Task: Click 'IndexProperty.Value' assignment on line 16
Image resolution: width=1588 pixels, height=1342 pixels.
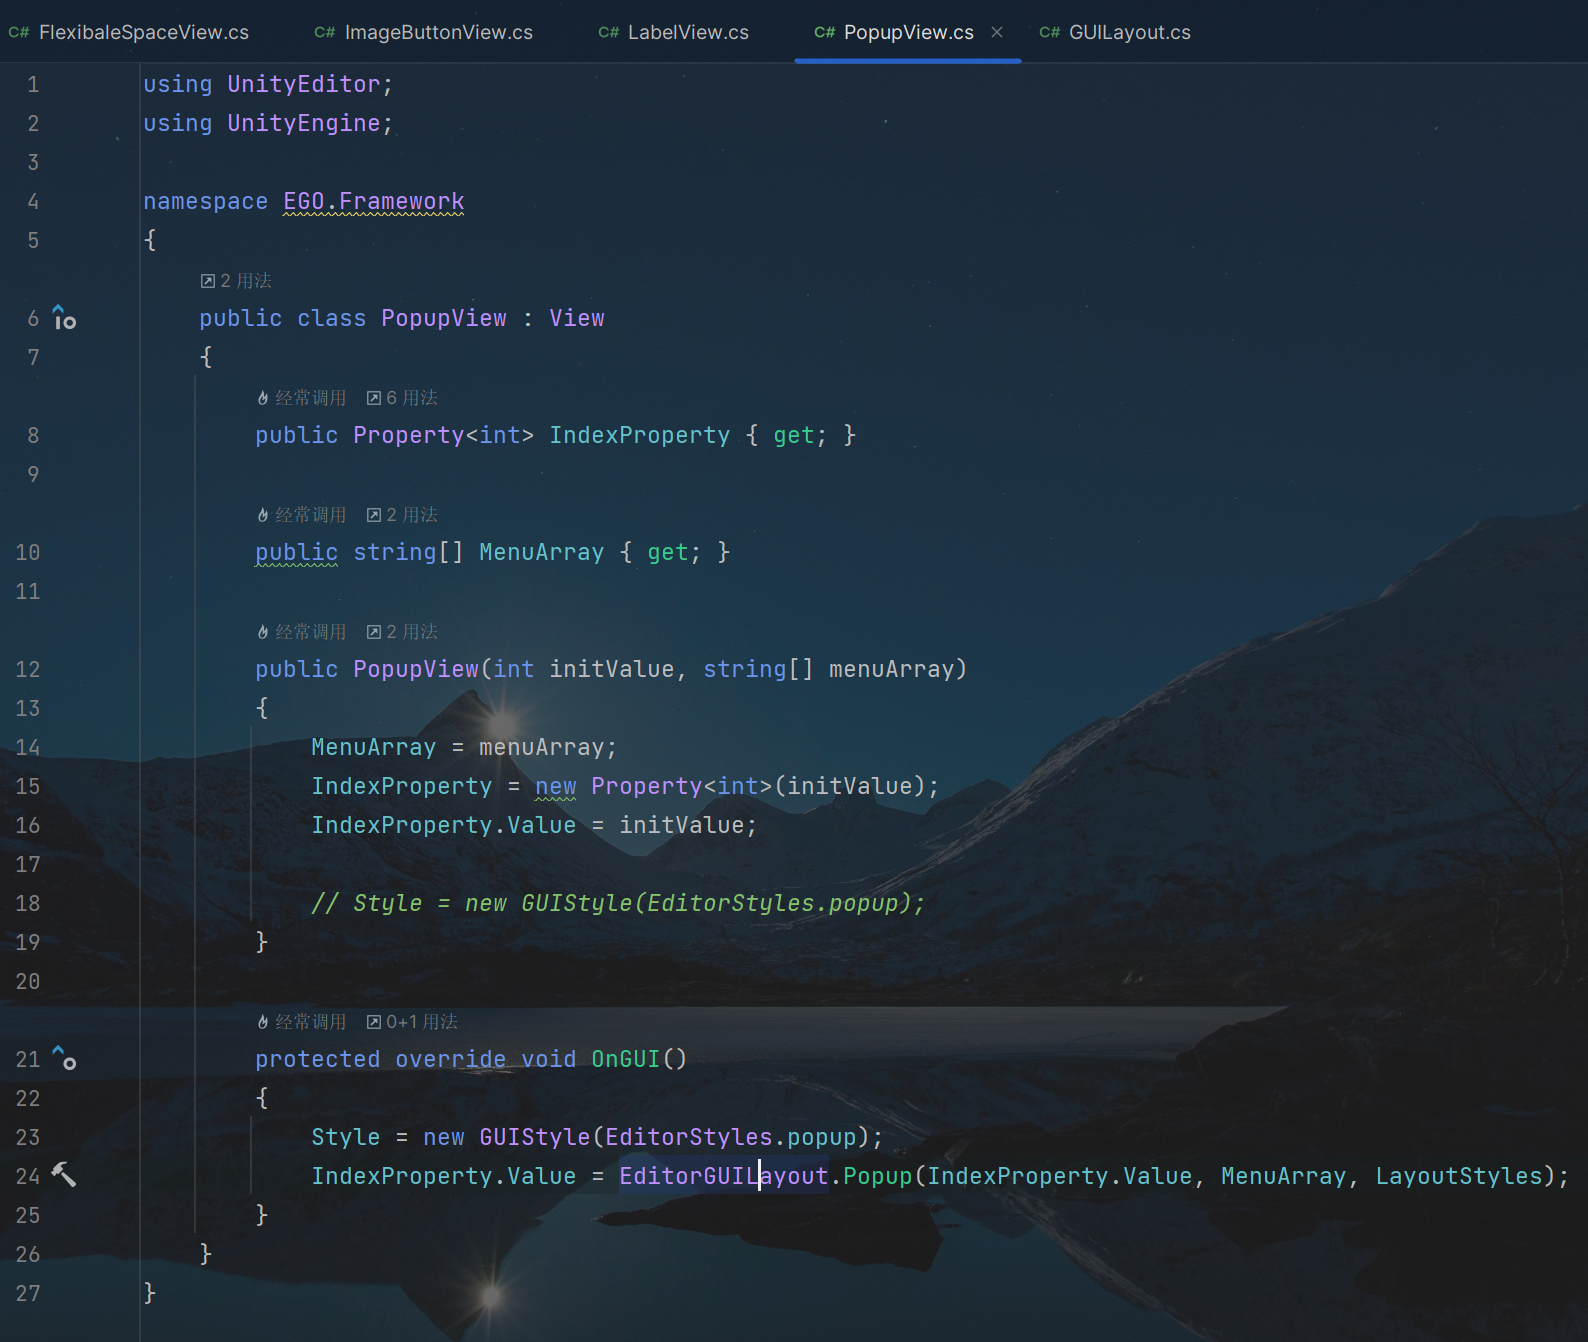Action: (x=443, y=825)
